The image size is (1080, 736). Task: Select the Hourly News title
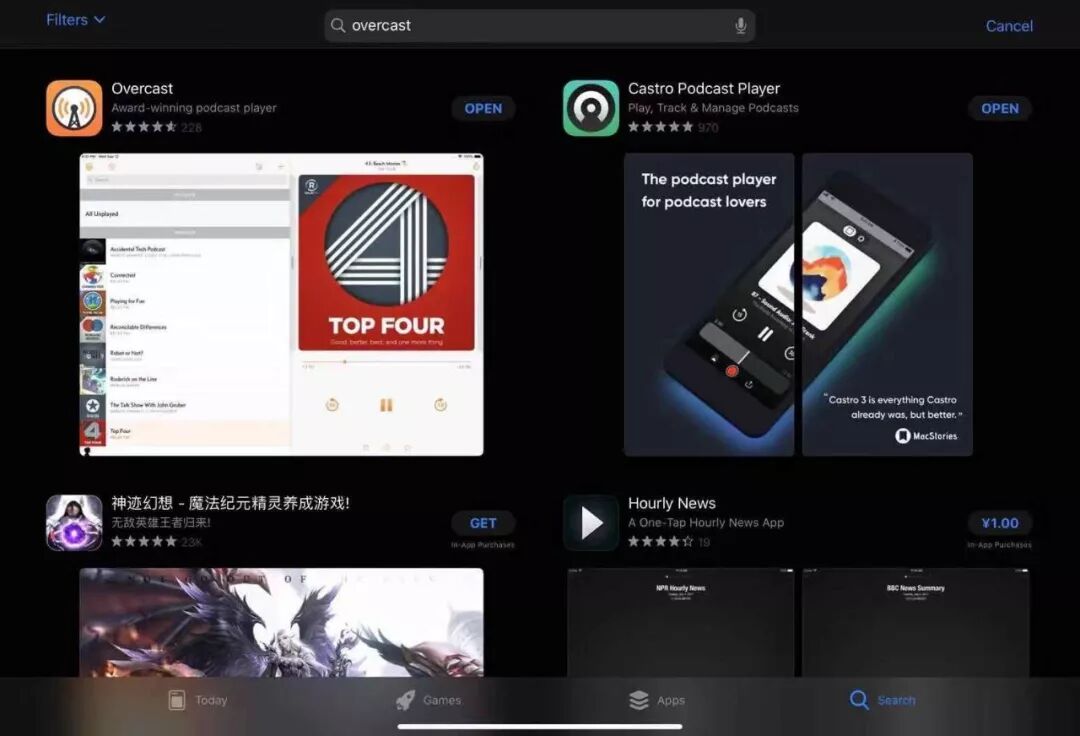pos(672,503)
